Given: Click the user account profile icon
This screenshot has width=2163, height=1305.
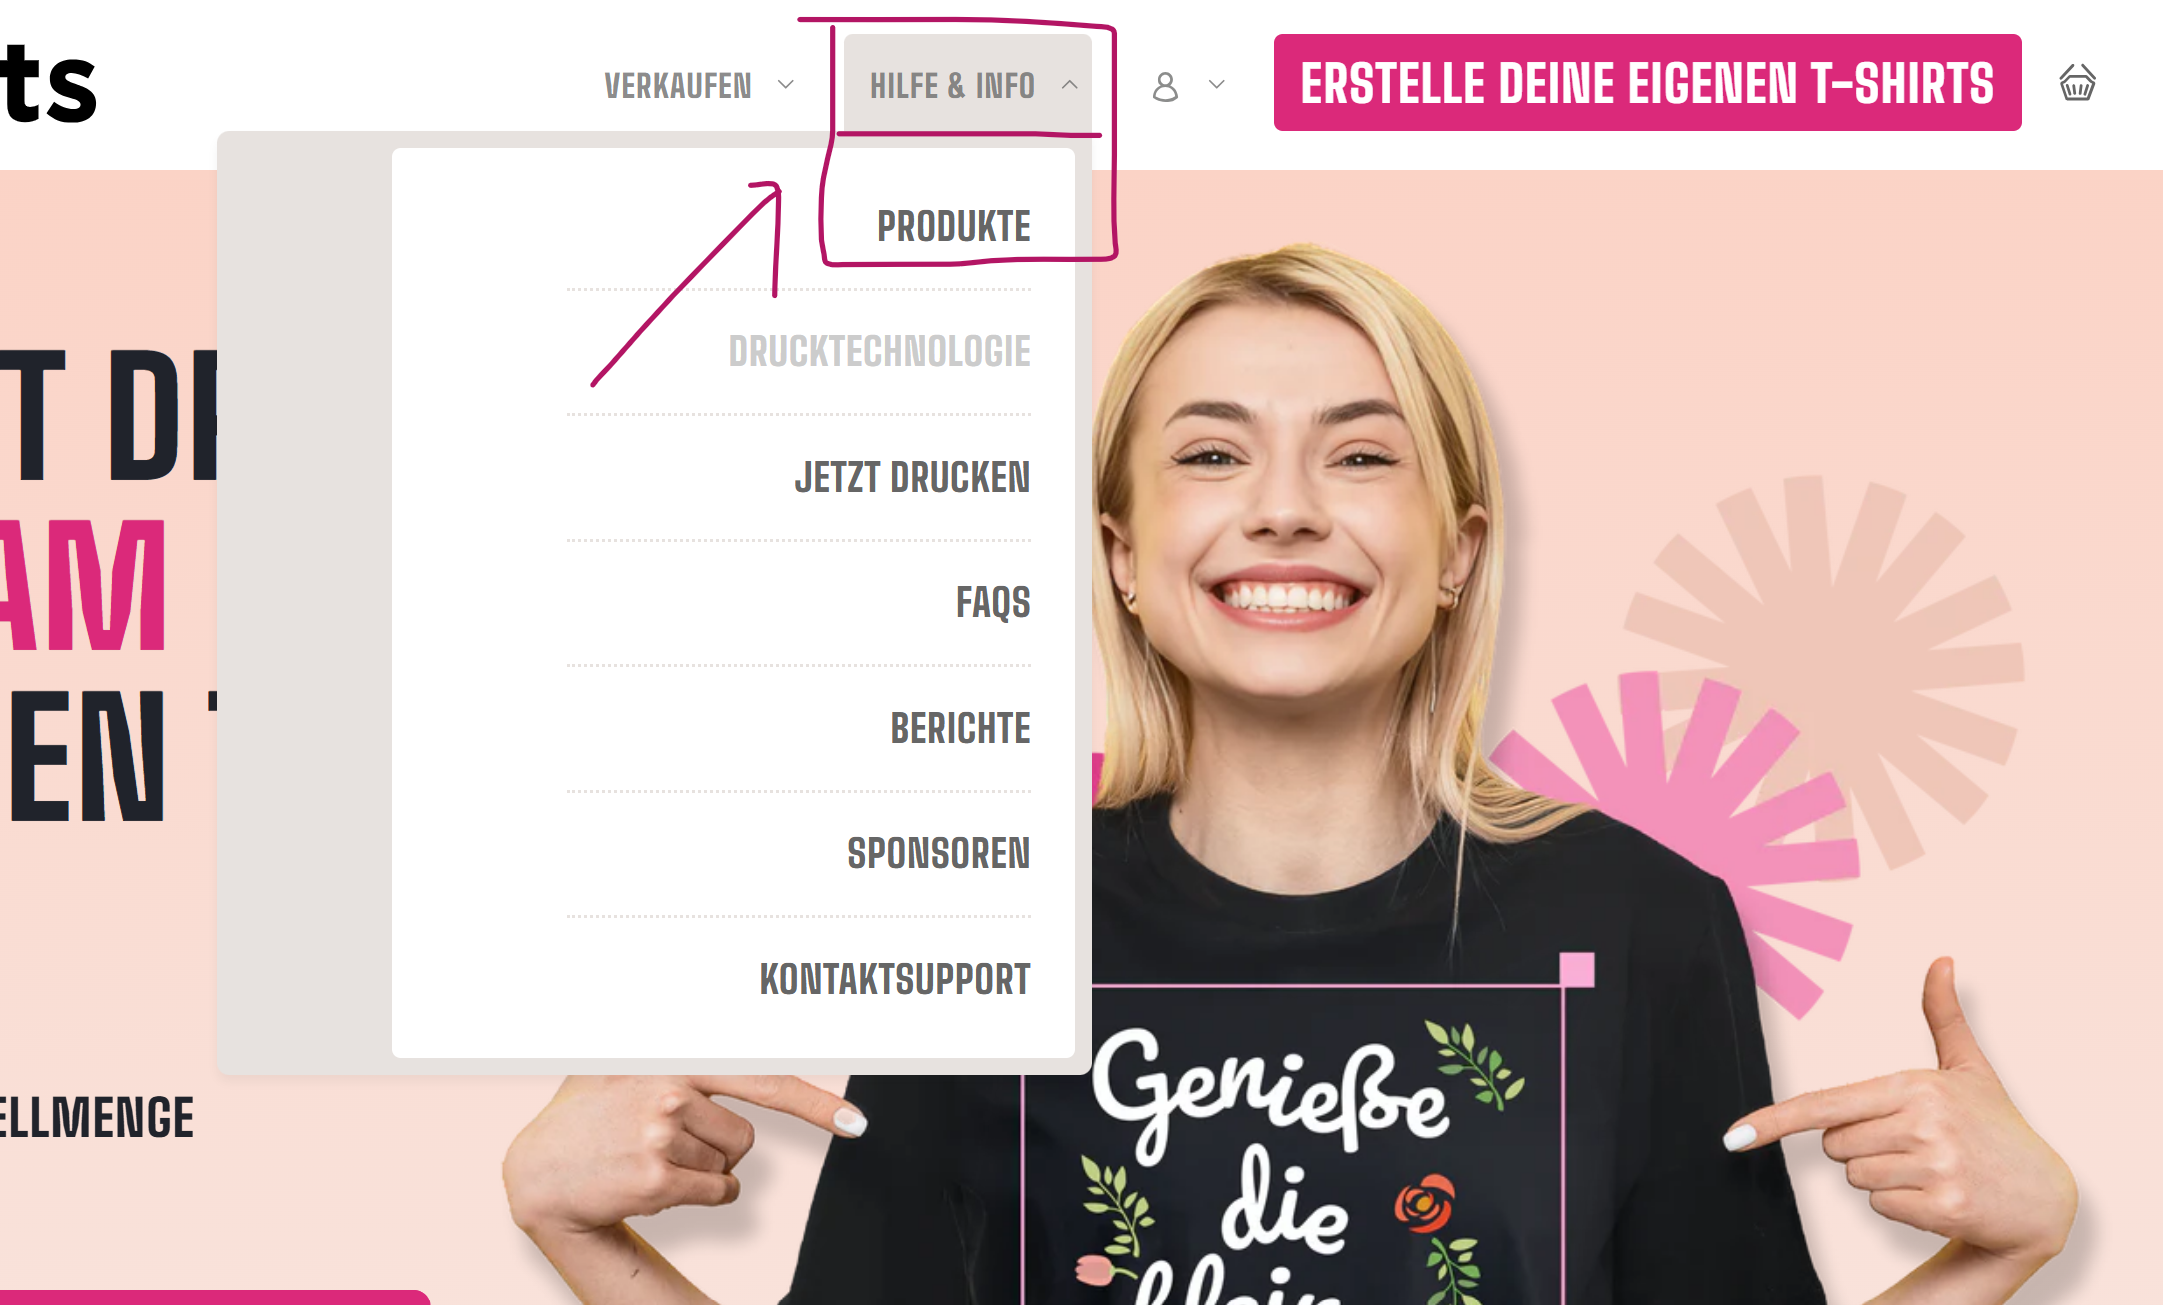Looking at the screenshot, I should tap(1165, 87).
